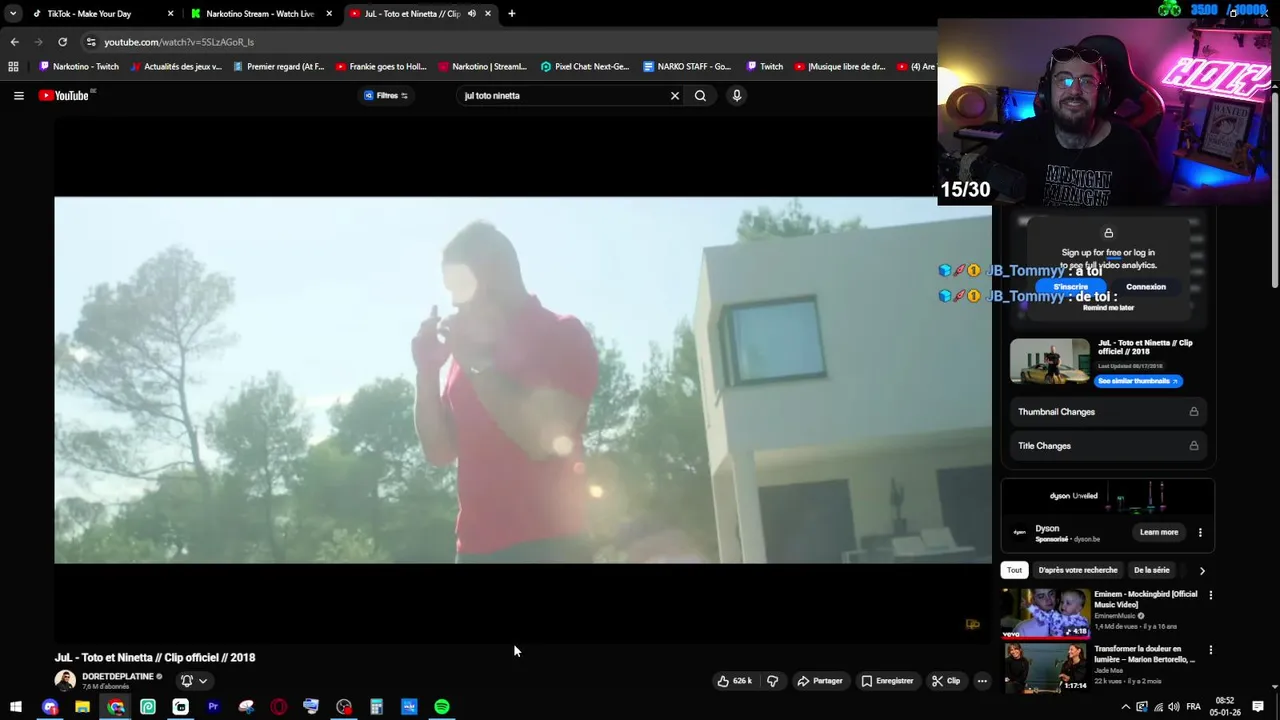This screenshot has width=1280, height=720.
Task: Click Remind me later link
Action: (1108, 308)
